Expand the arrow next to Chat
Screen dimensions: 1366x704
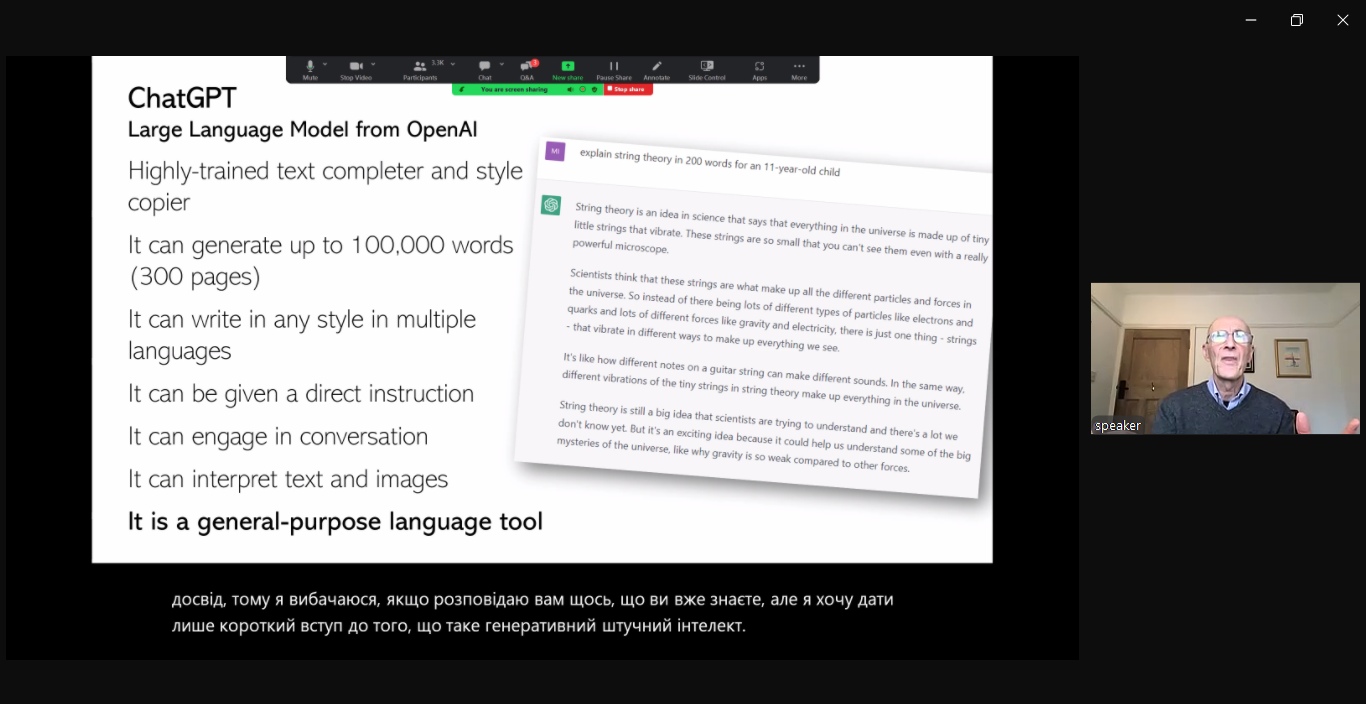[x=499, y=63]
